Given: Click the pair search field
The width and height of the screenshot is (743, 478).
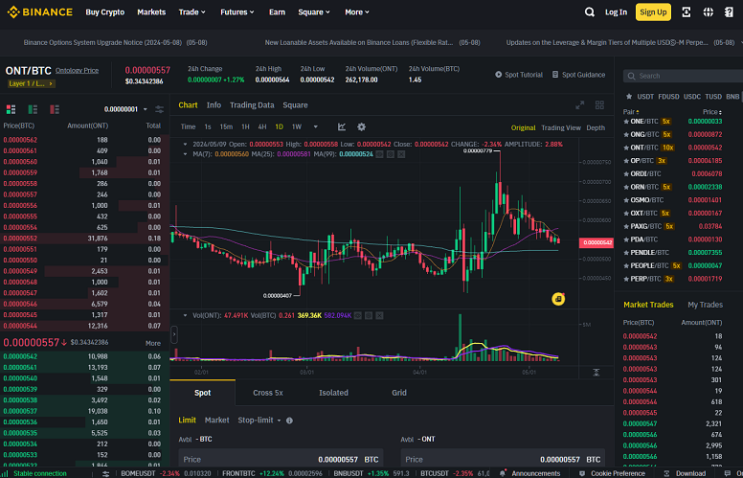Looking at the screenshot, I should pyautogui.click(x=685, y=76).
